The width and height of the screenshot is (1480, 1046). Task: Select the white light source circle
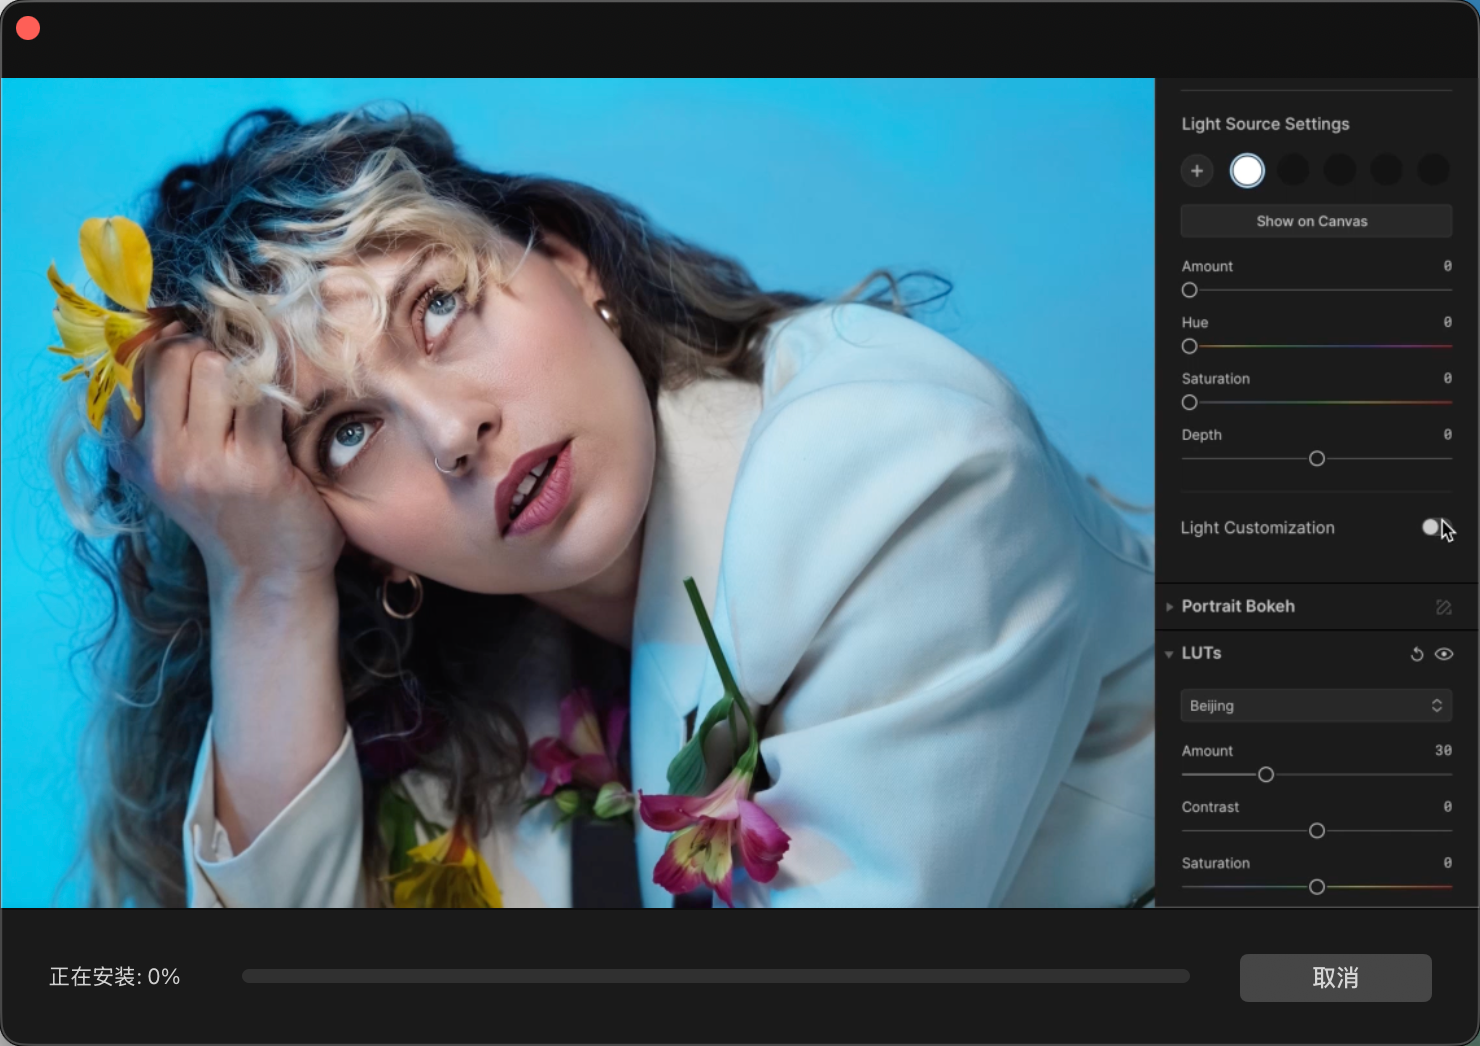click(1246, 171)
